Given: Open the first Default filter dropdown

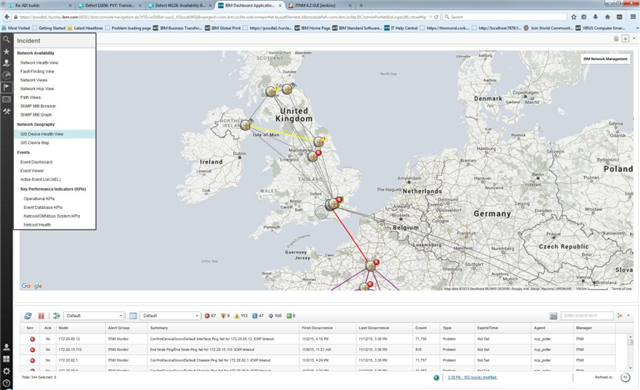Looking at the screenshot, I should [x=94, y=316].
